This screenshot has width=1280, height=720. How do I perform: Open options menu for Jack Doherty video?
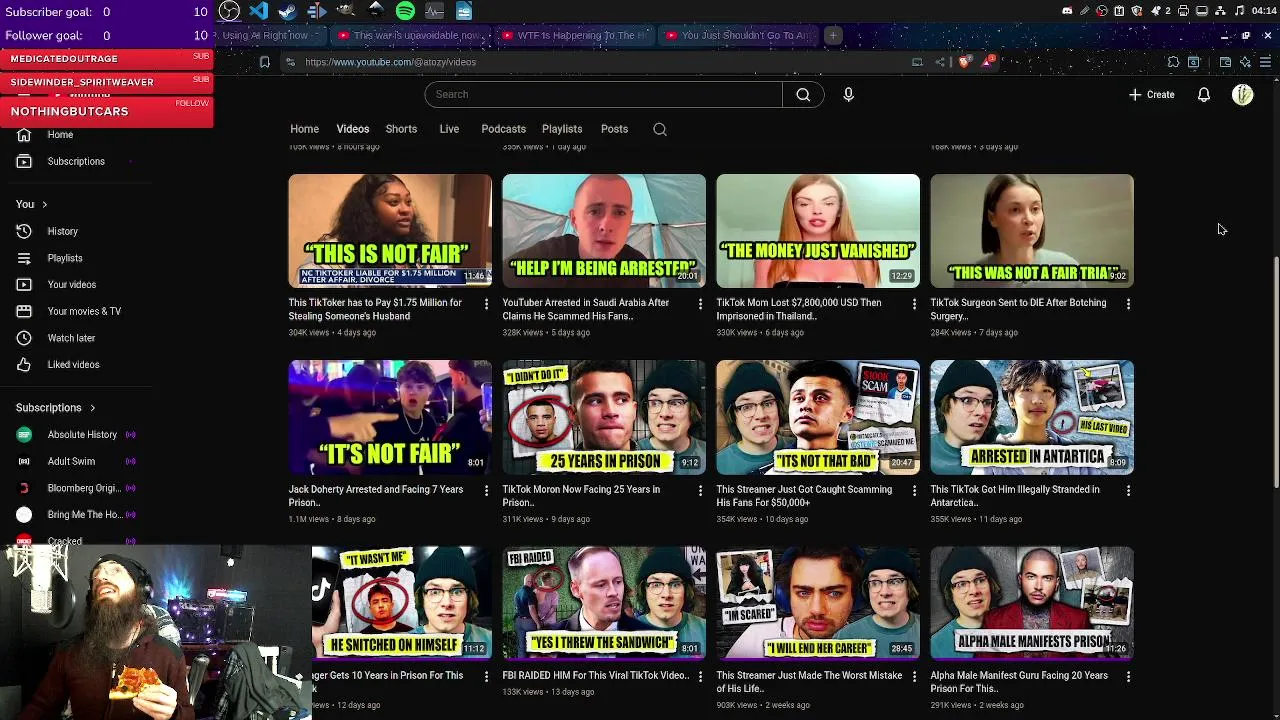(x=486, y=491)
